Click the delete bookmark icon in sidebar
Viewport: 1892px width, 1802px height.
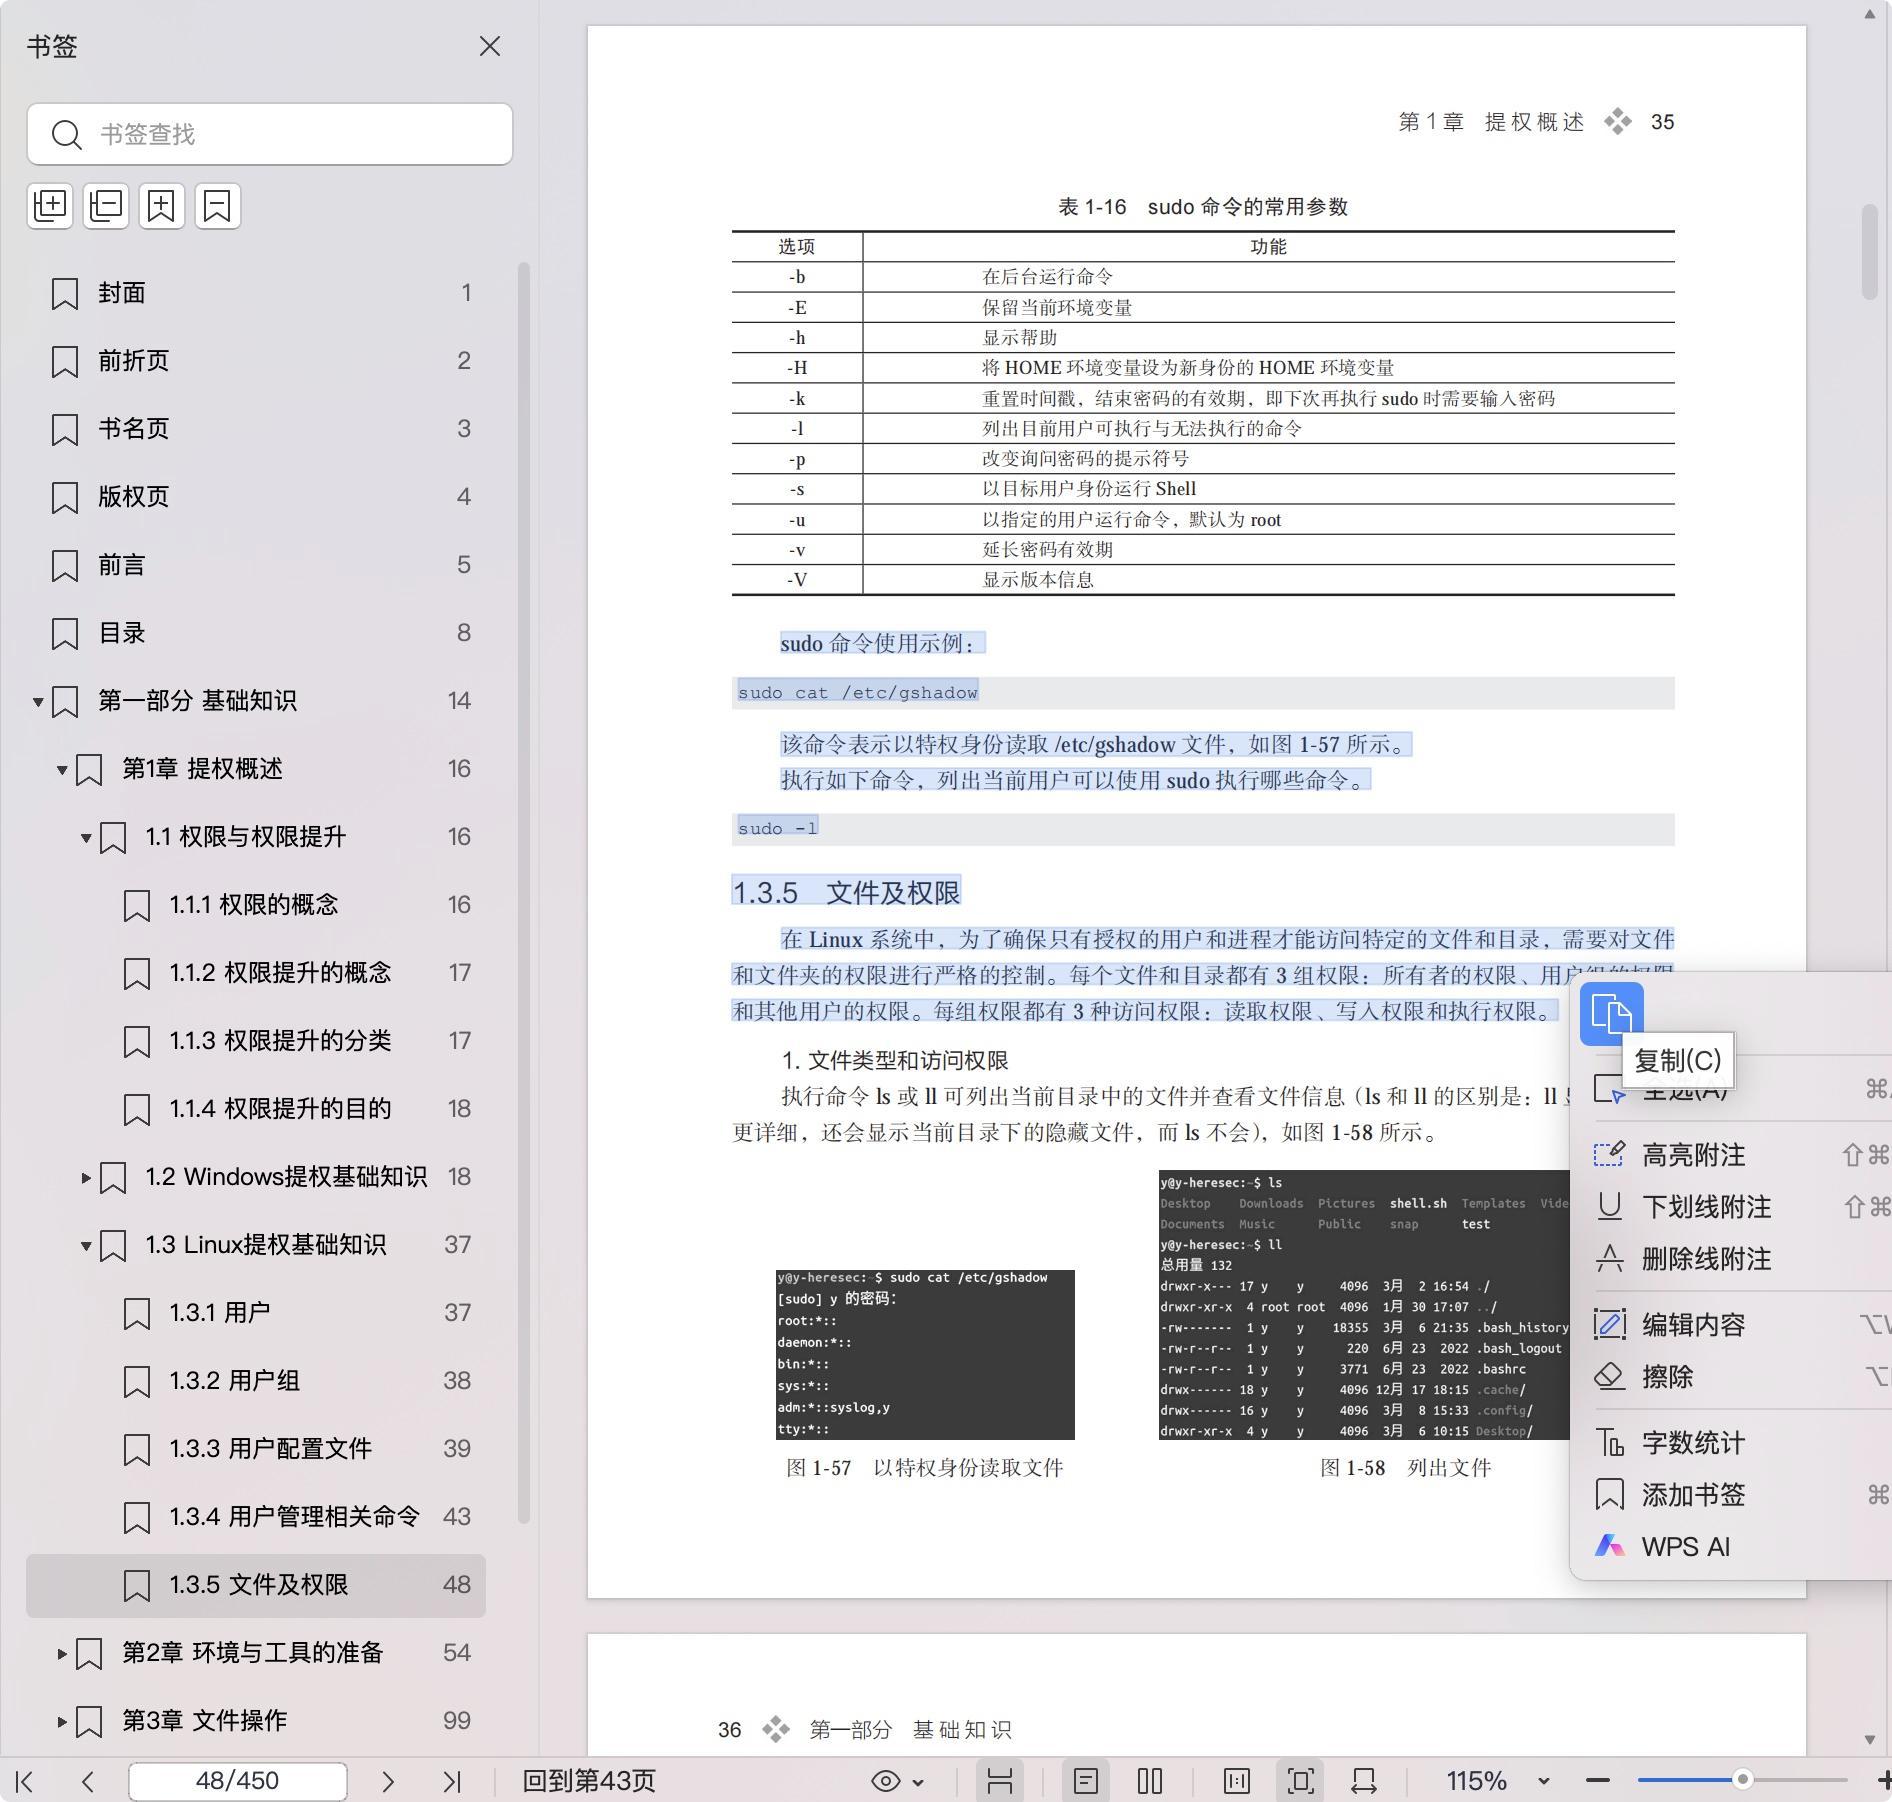218,206
